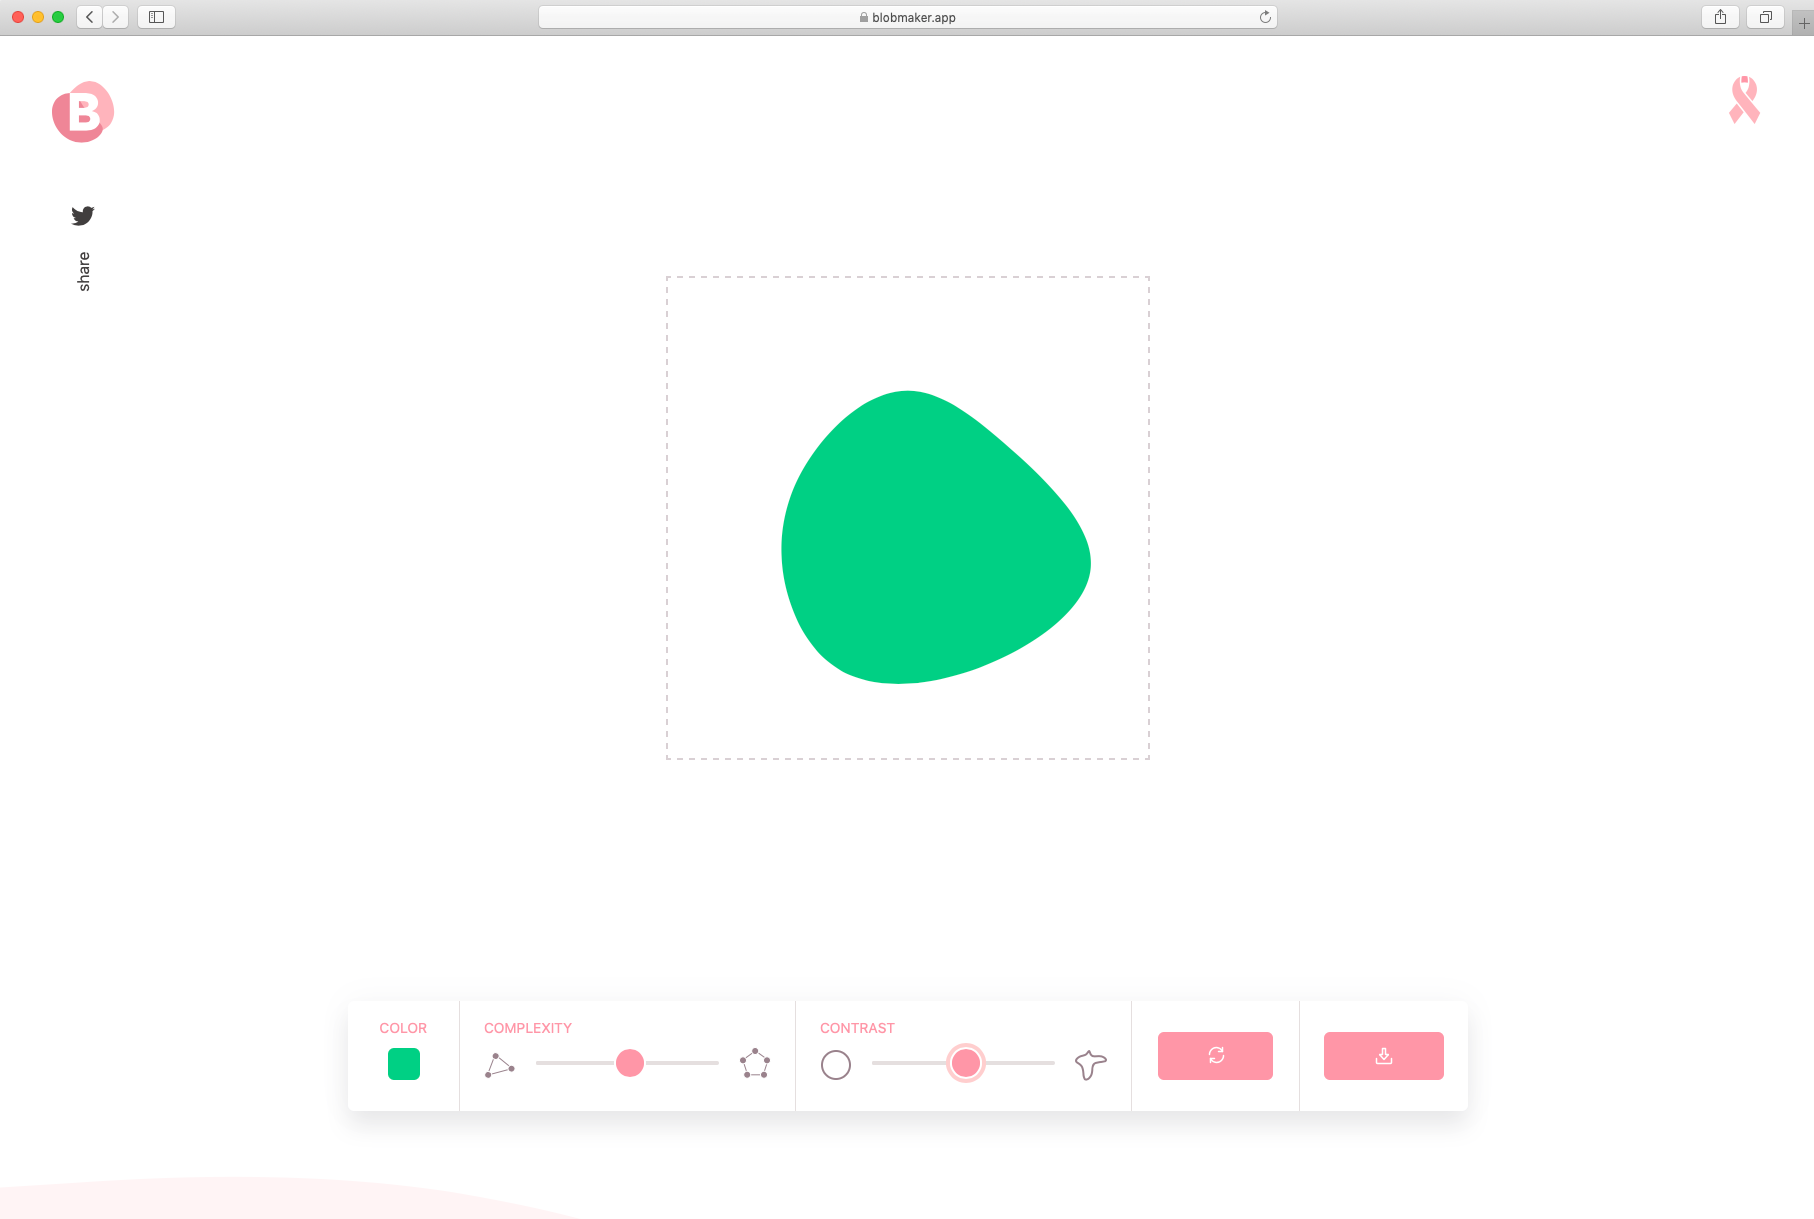Download the blob SVG
This screenshot has width=1814, height=1219.
point(1384,1056)
